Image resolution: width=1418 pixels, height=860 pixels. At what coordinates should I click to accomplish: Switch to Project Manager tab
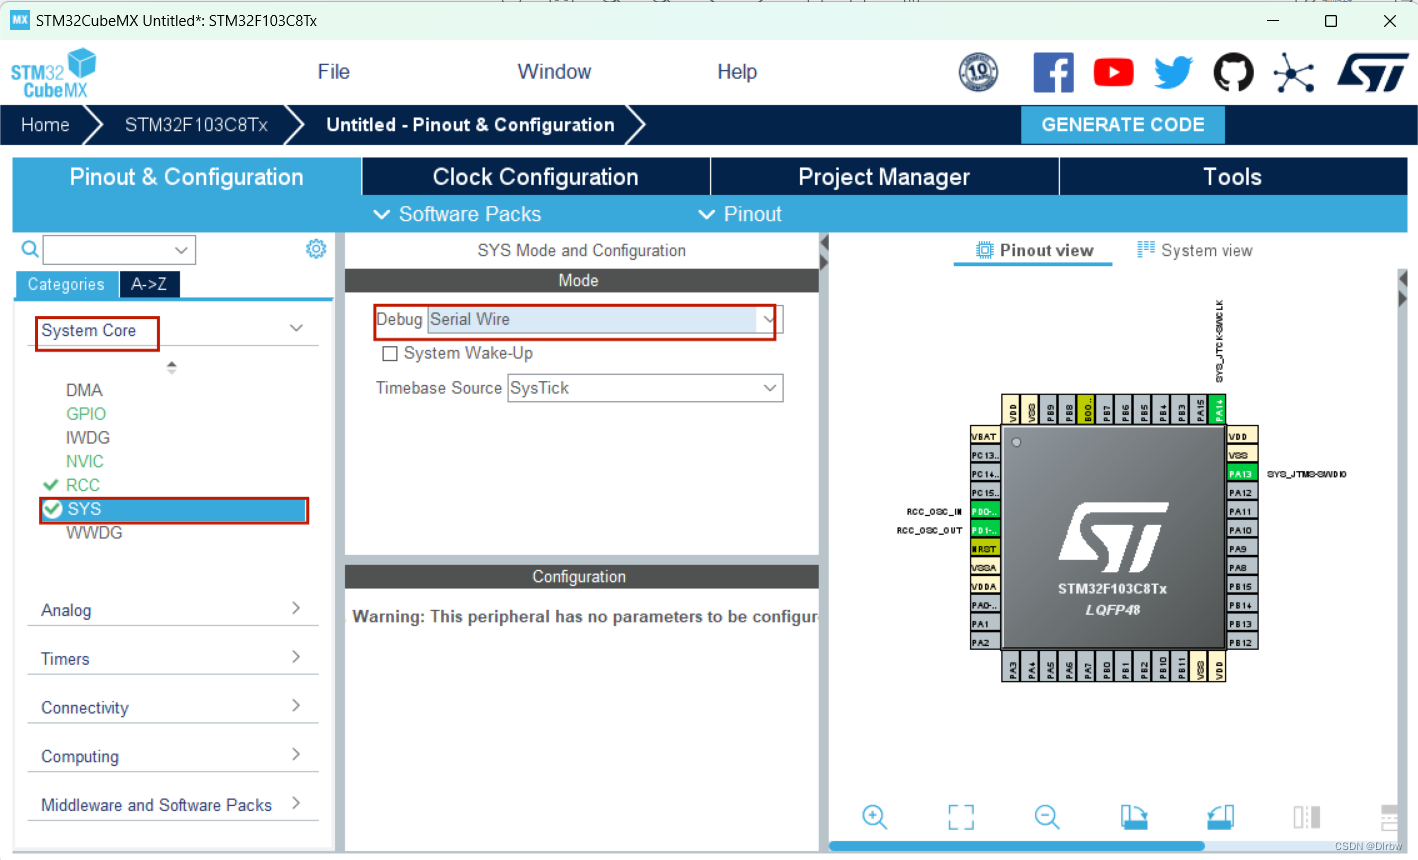(x=884, y=177)
